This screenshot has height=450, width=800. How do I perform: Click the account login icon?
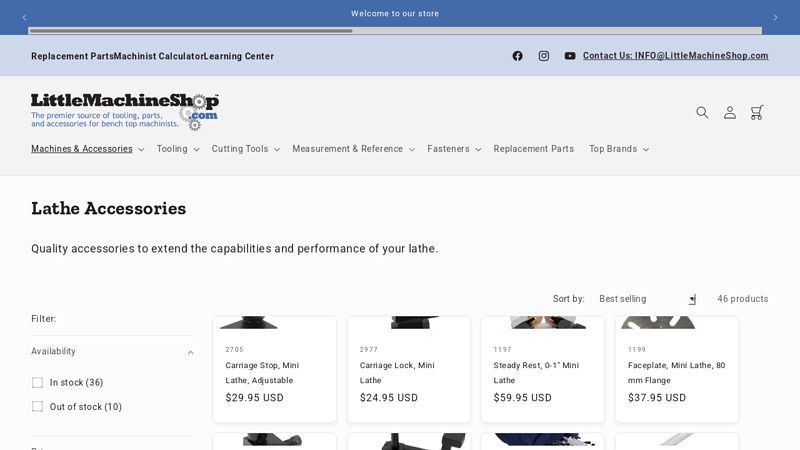click(730, 113)
